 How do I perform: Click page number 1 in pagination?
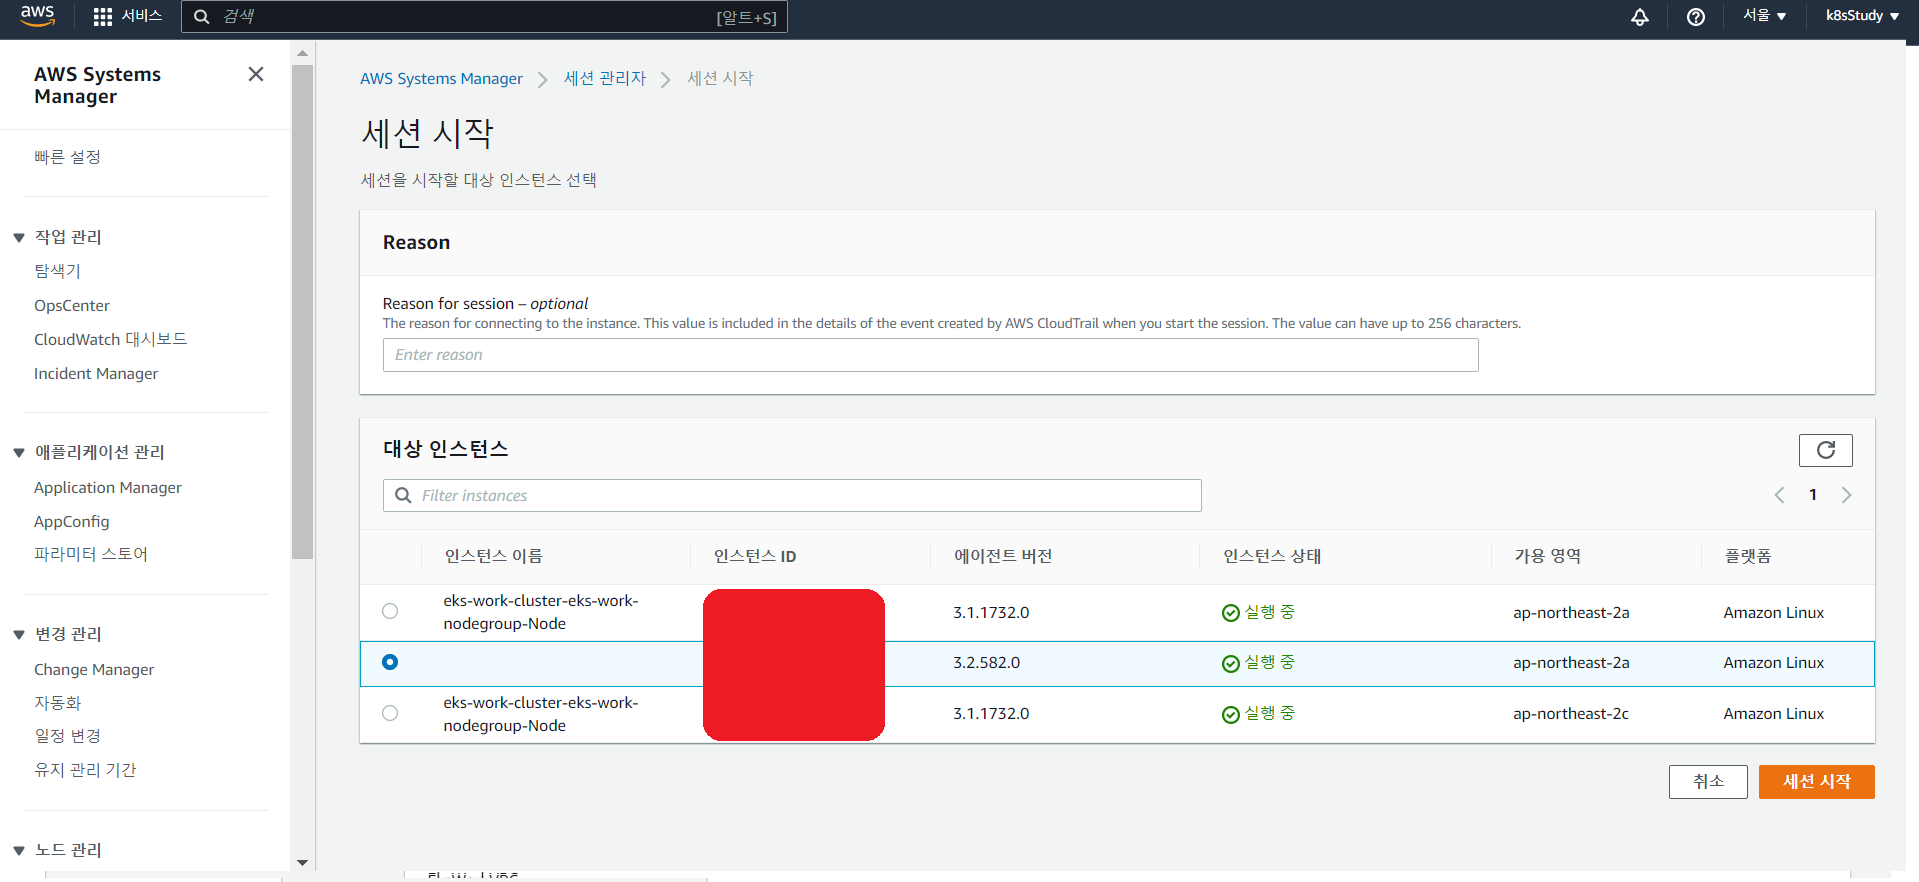tap(1812, 495)
